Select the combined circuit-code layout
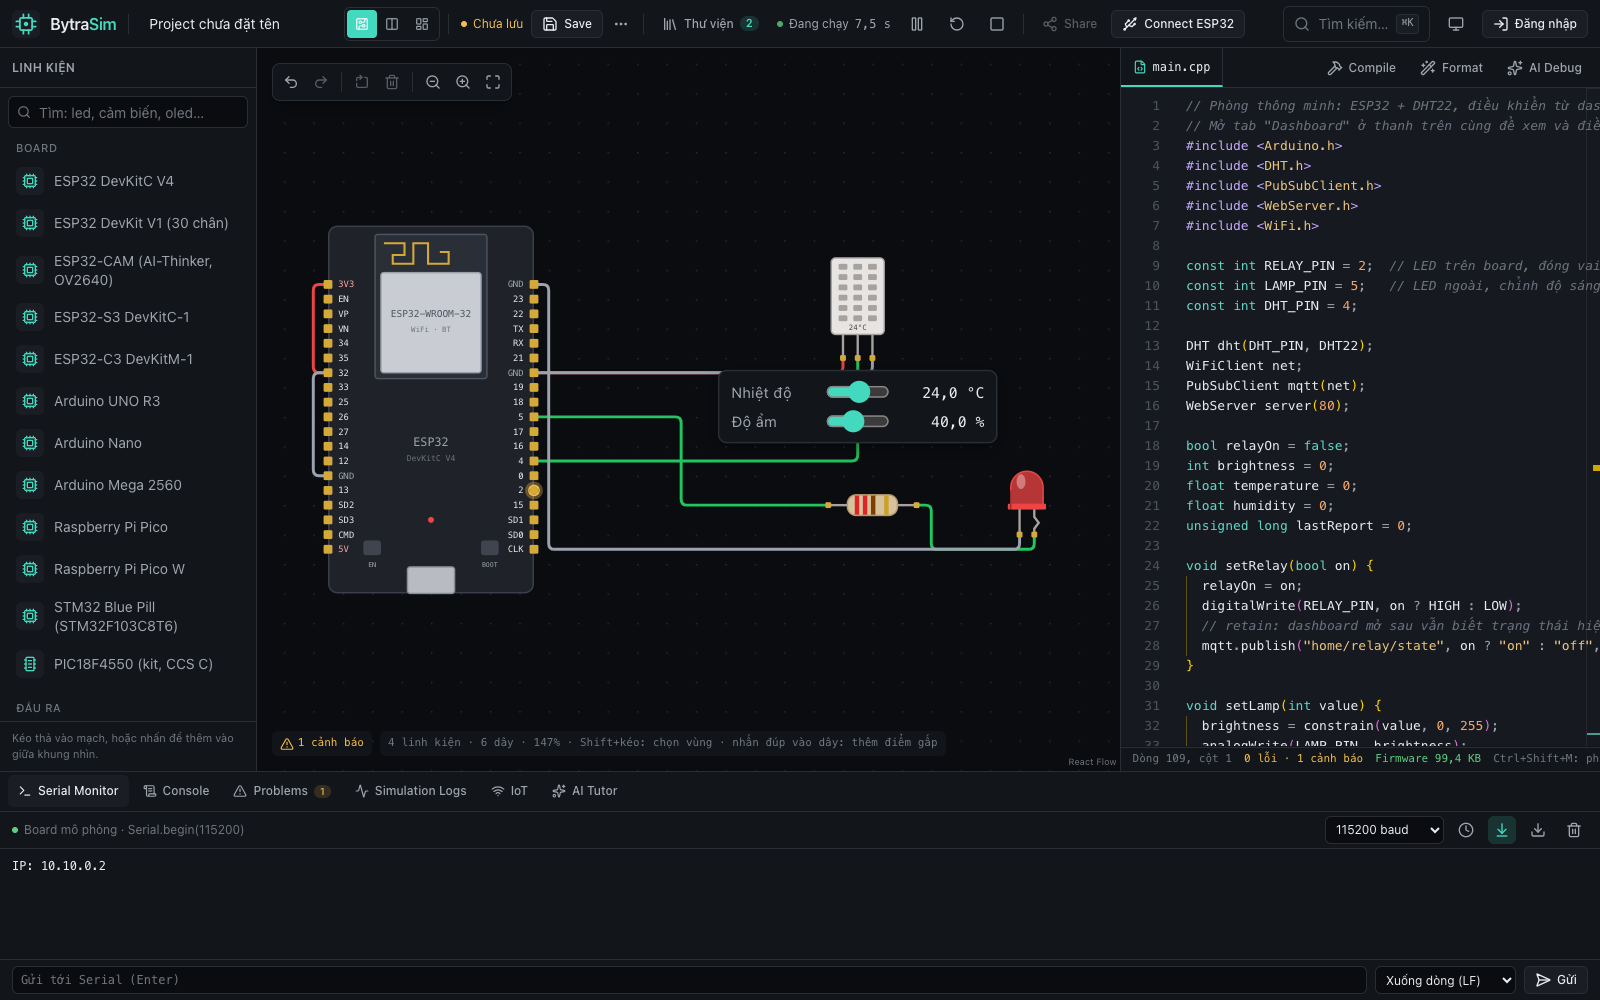1600x1000 pixels. coord(362,24)
